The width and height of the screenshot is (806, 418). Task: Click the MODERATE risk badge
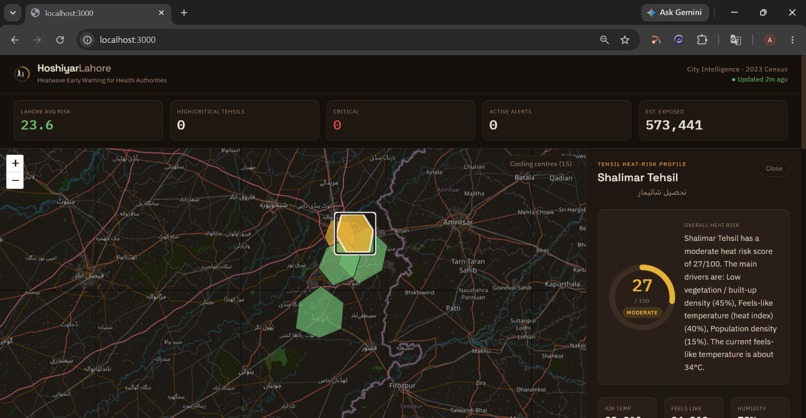point(642,313)
